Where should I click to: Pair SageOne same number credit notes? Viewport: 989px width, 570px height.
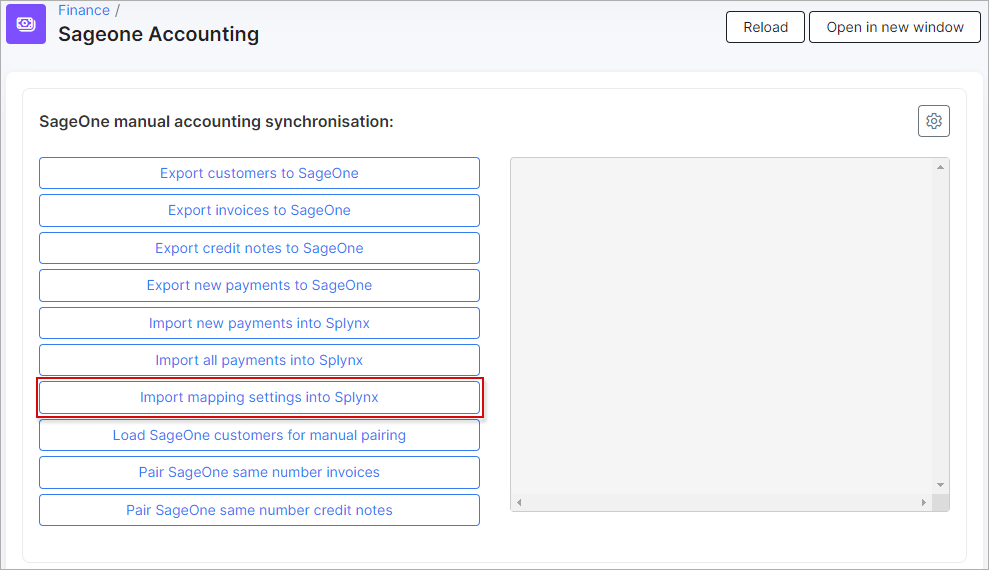tap(259, 510)
